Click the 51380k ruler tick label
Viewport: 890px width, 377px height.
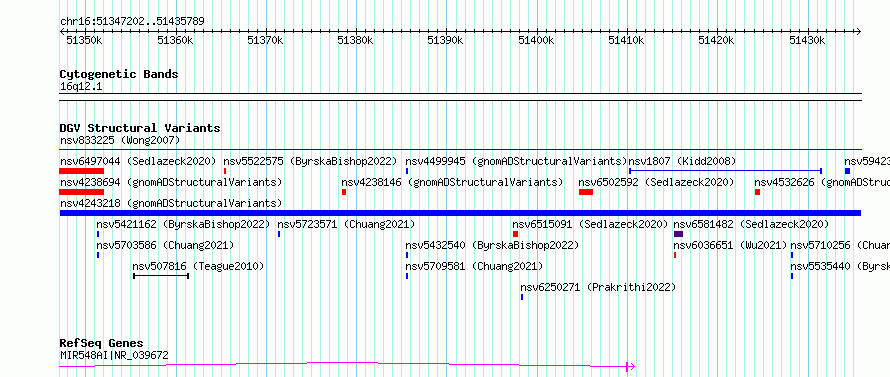355,41
